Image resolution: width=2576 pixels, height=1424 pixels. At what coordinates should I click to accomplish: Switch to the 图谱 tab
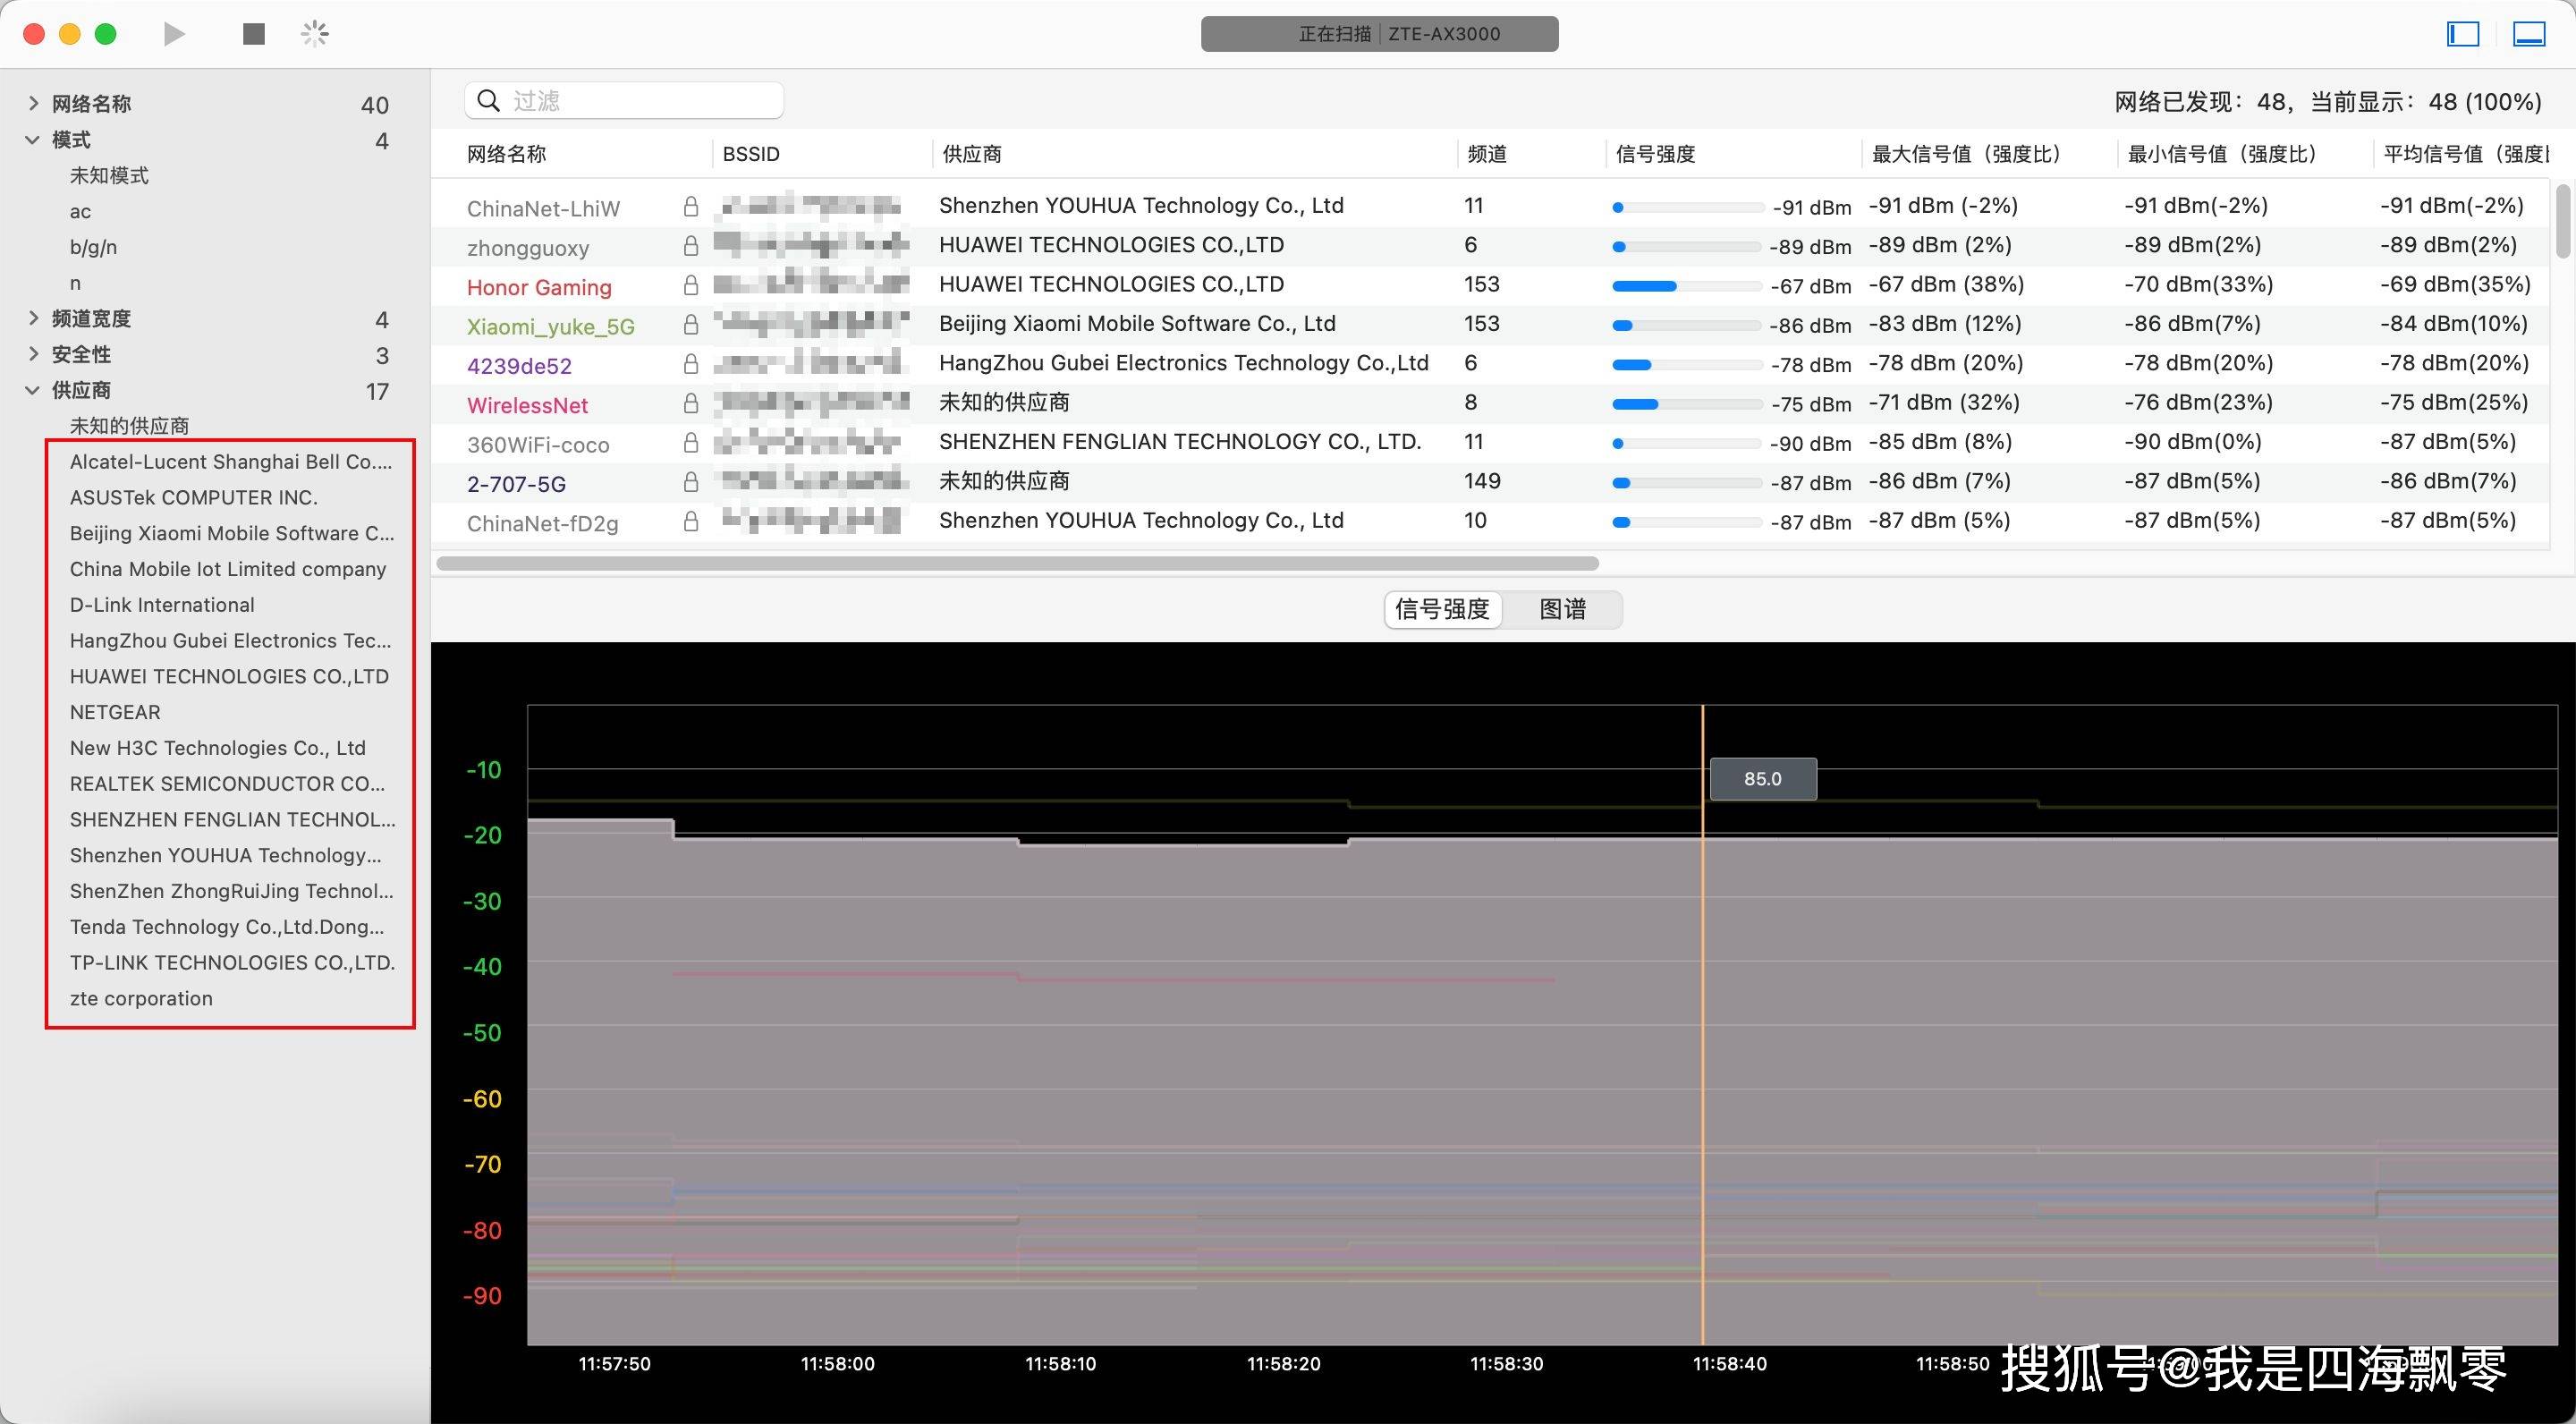(x=1561, y=609)
